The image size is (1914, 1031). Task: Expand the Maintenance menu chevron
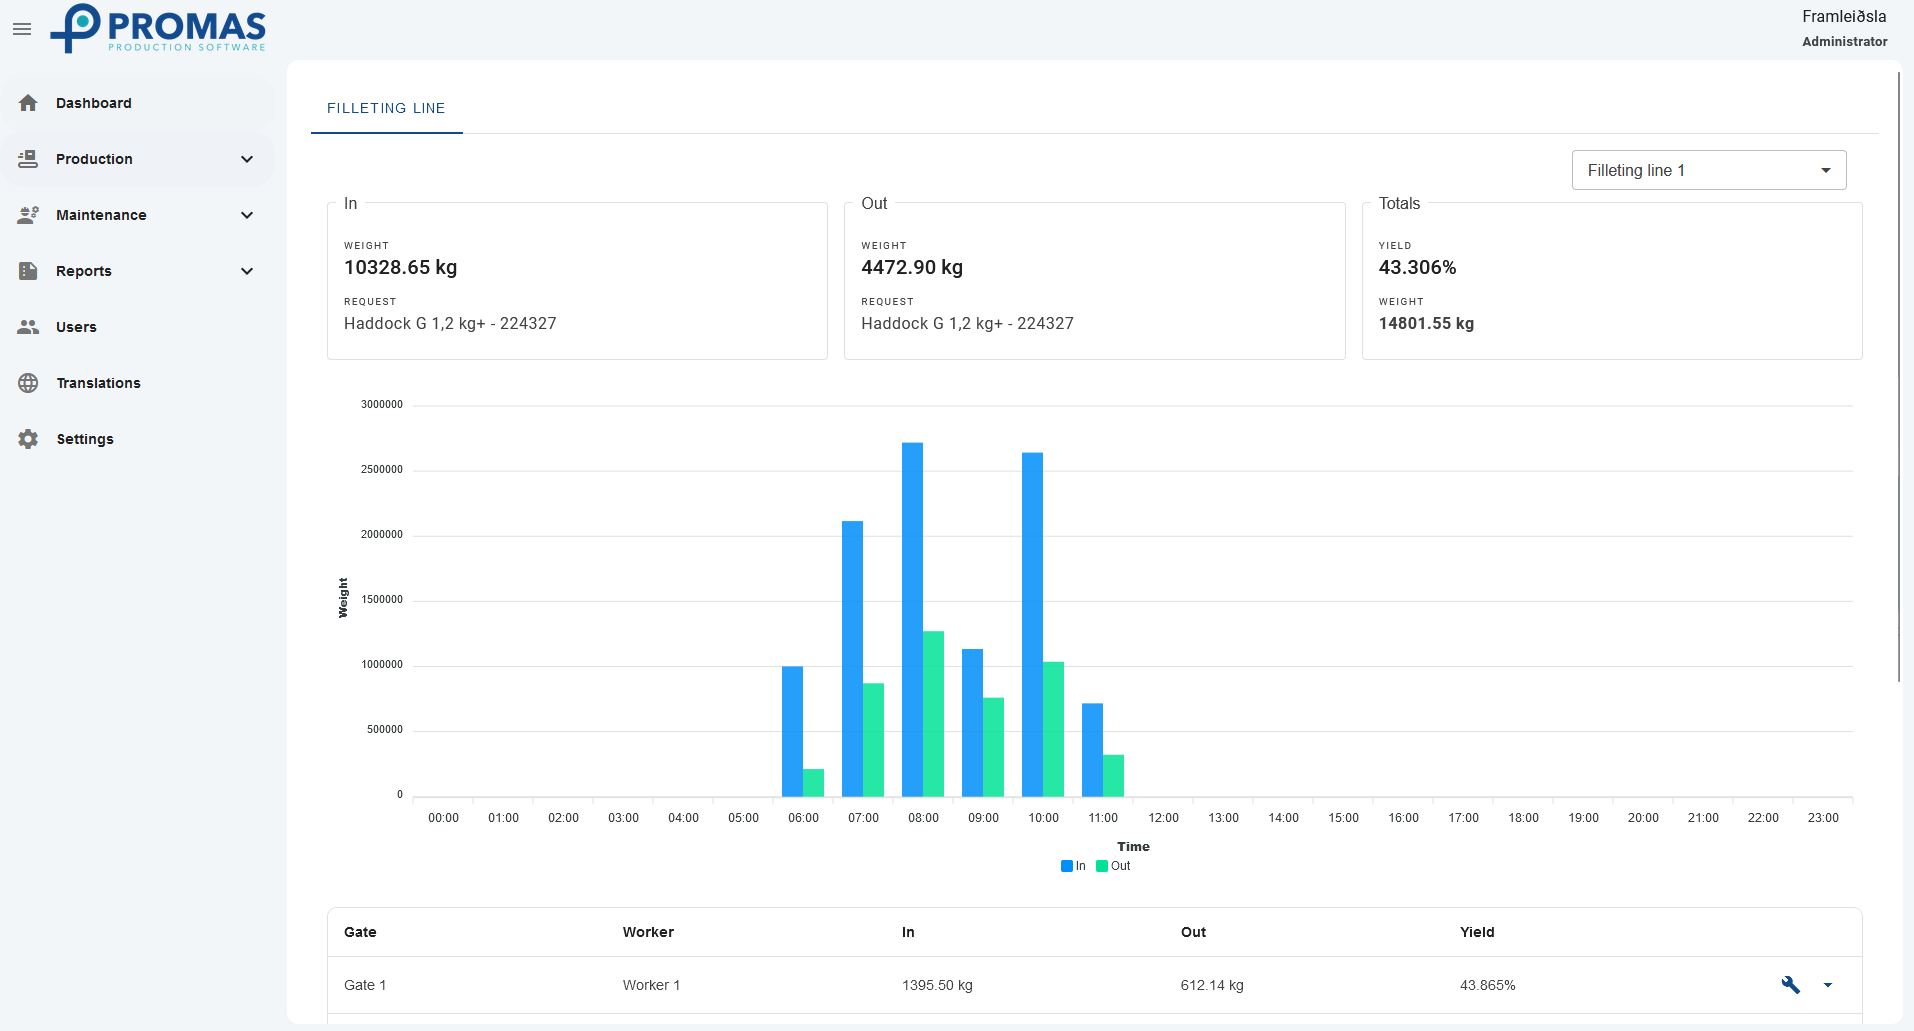point(247,215)
